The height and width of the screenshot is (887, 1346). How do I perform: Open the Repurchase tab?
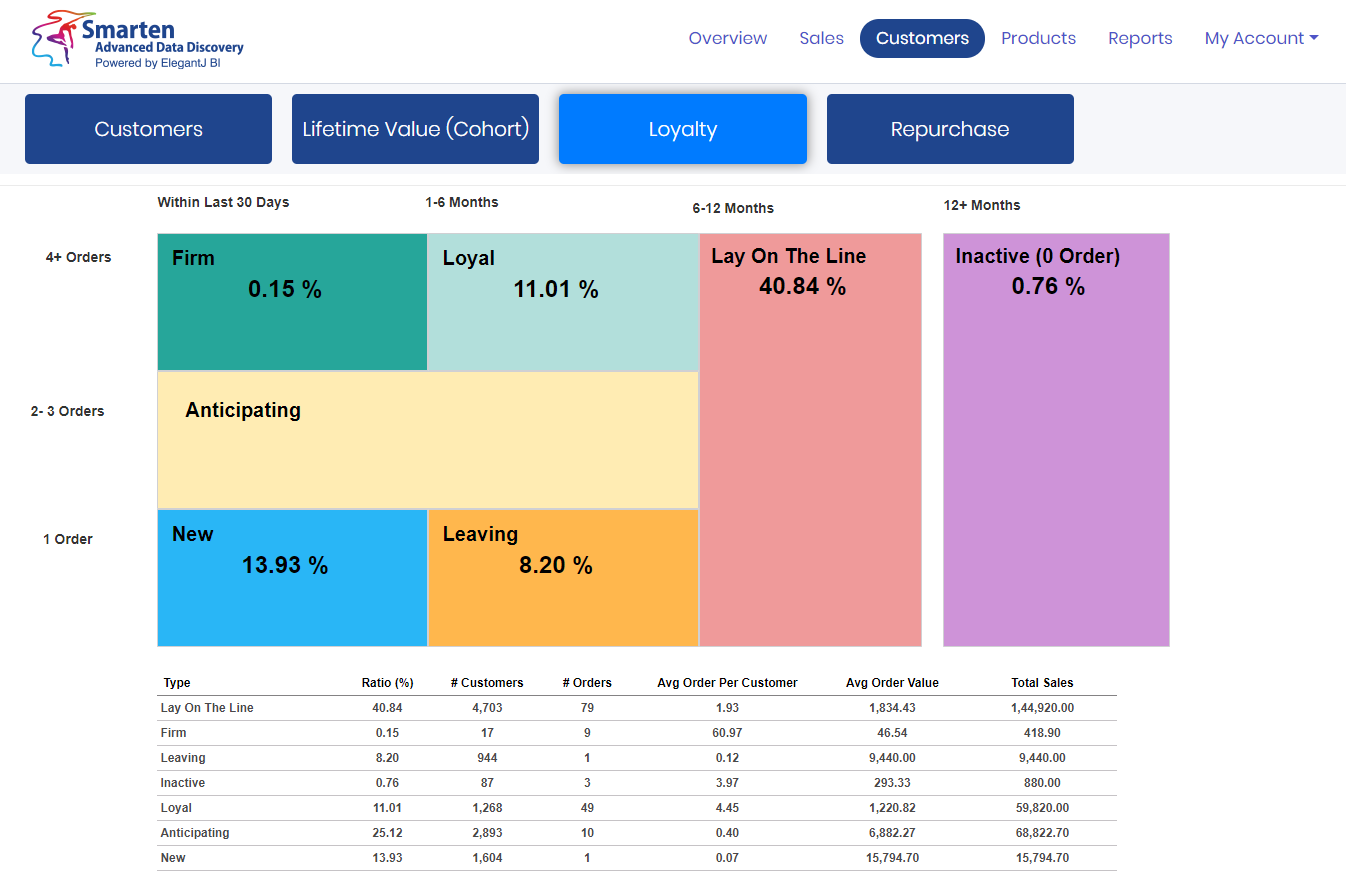pyautogui.click(x=950, y=129)
